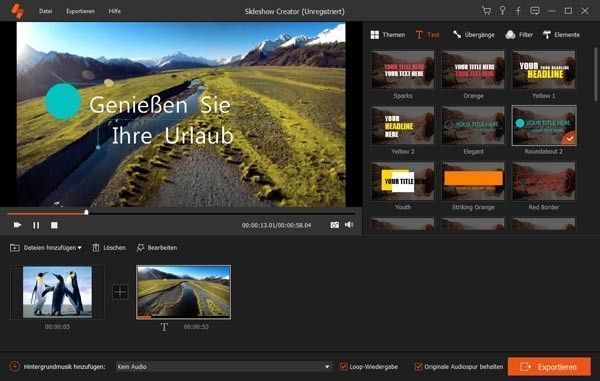The image size is (600, 381).
Task: Click the playback progress slider handle
Action: click(86, 212)
